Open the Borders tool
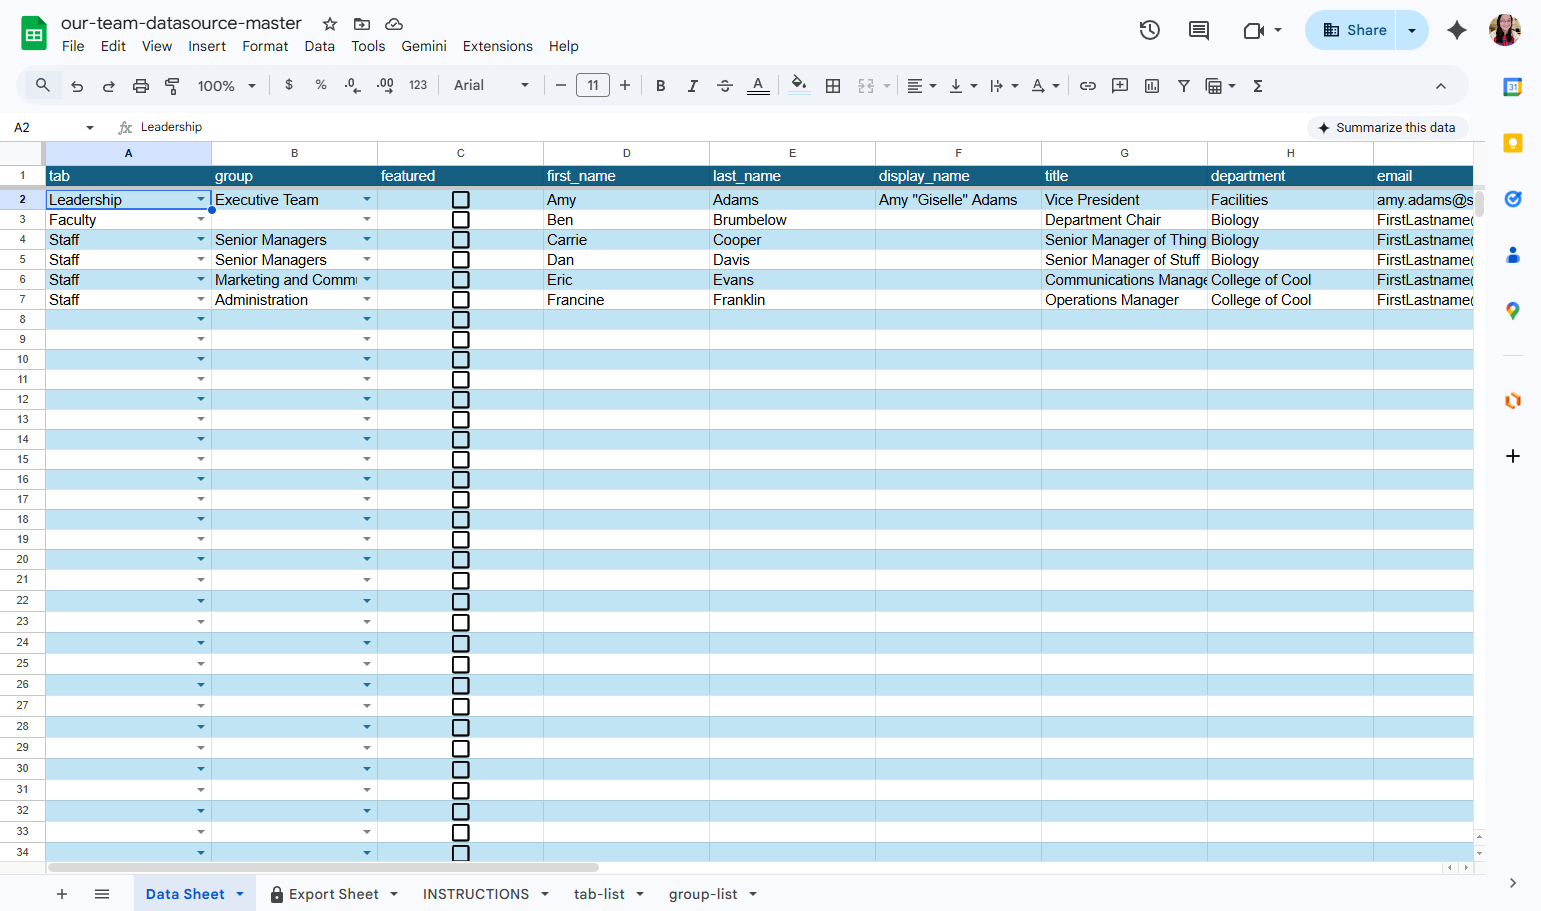Viewport: 1541px width, 911px height. point(833,86)
